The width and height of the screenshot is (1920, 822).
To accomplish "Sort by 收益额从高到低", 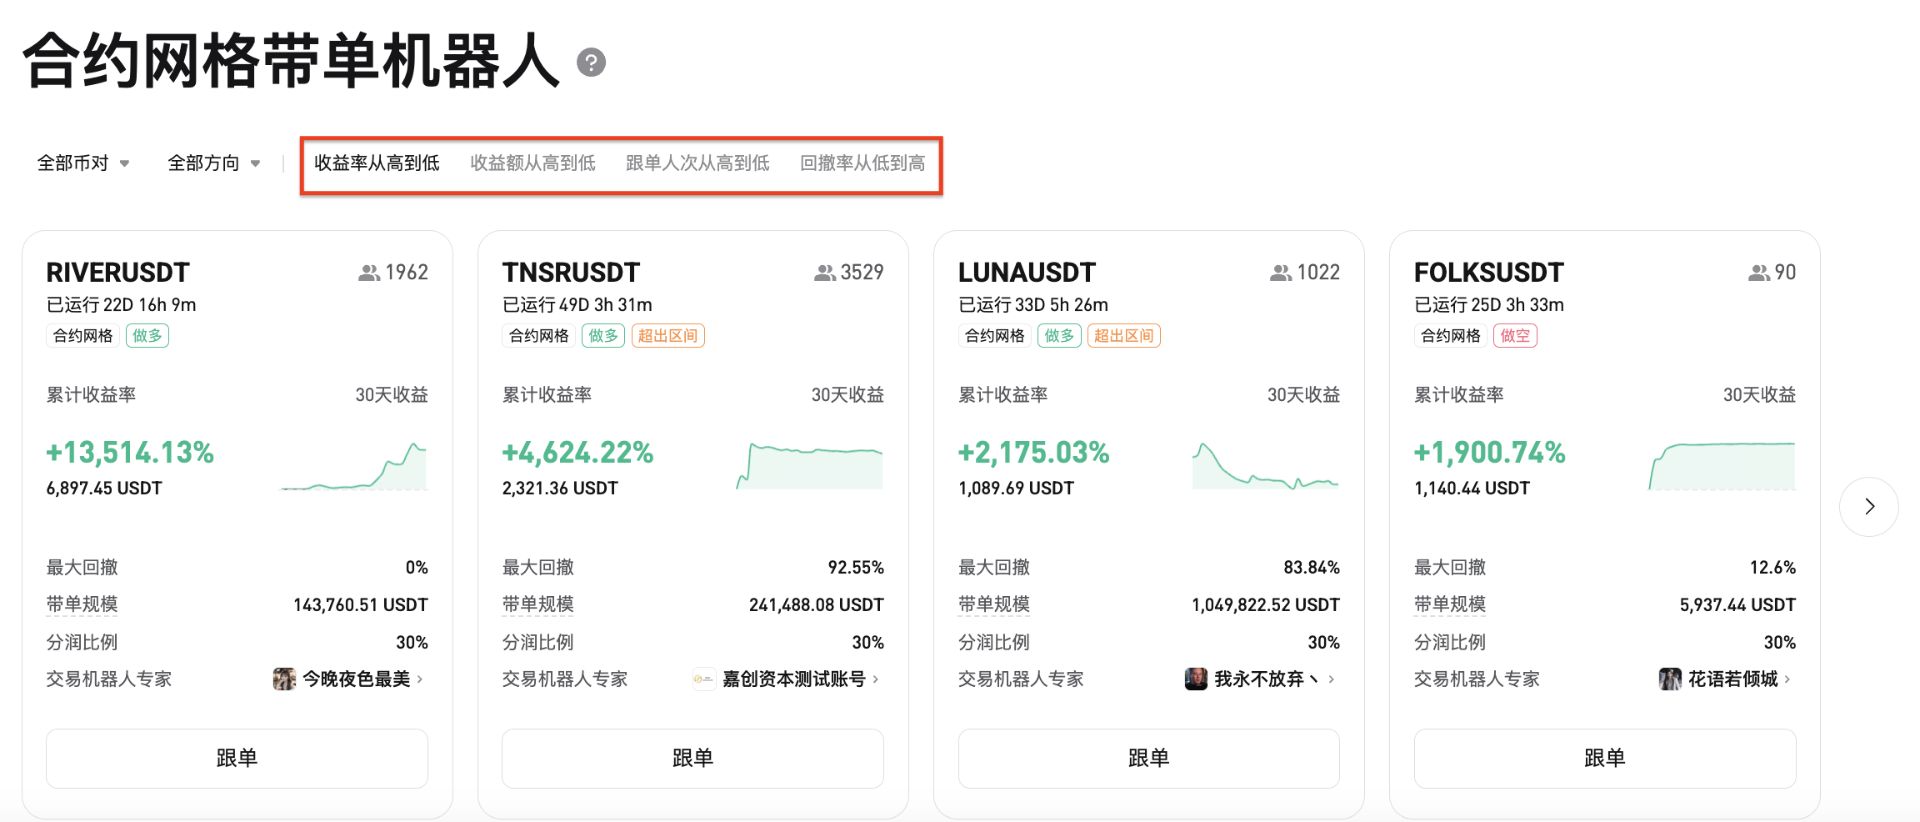I will click(533, 163).
